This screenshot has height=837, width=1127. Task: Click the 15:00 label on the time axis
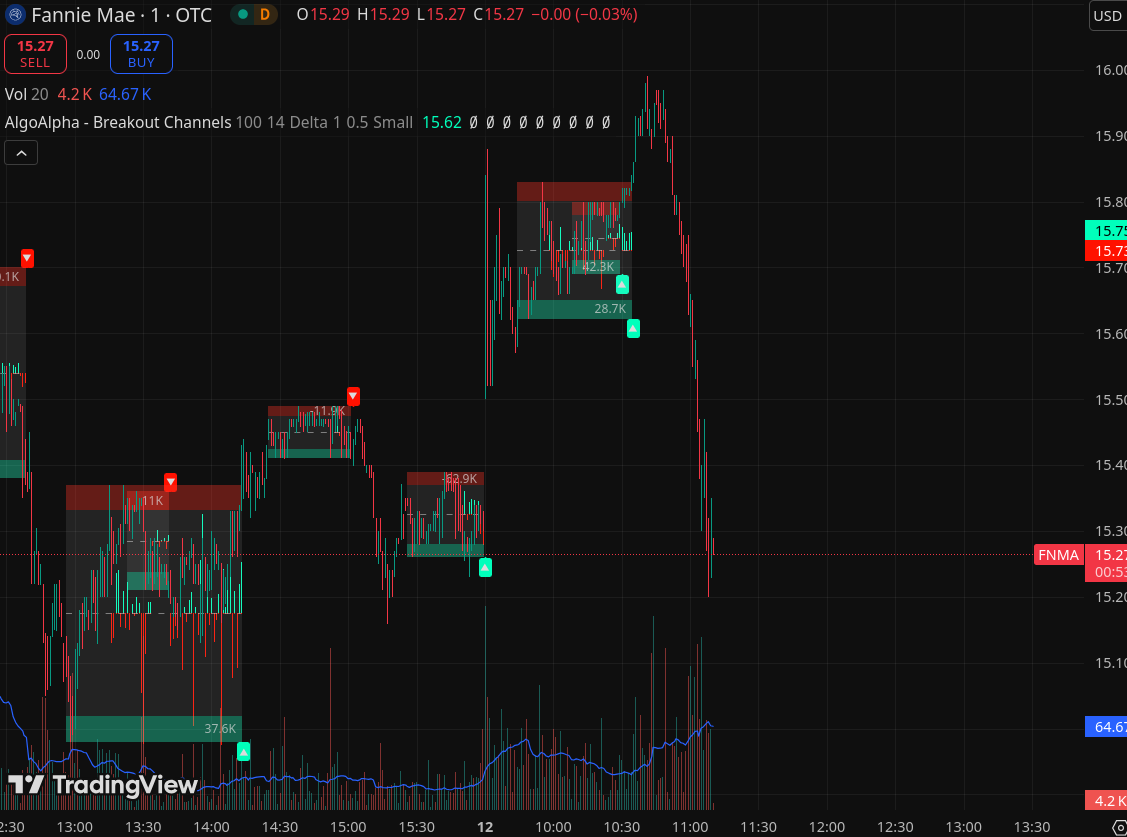pos(348,827)
